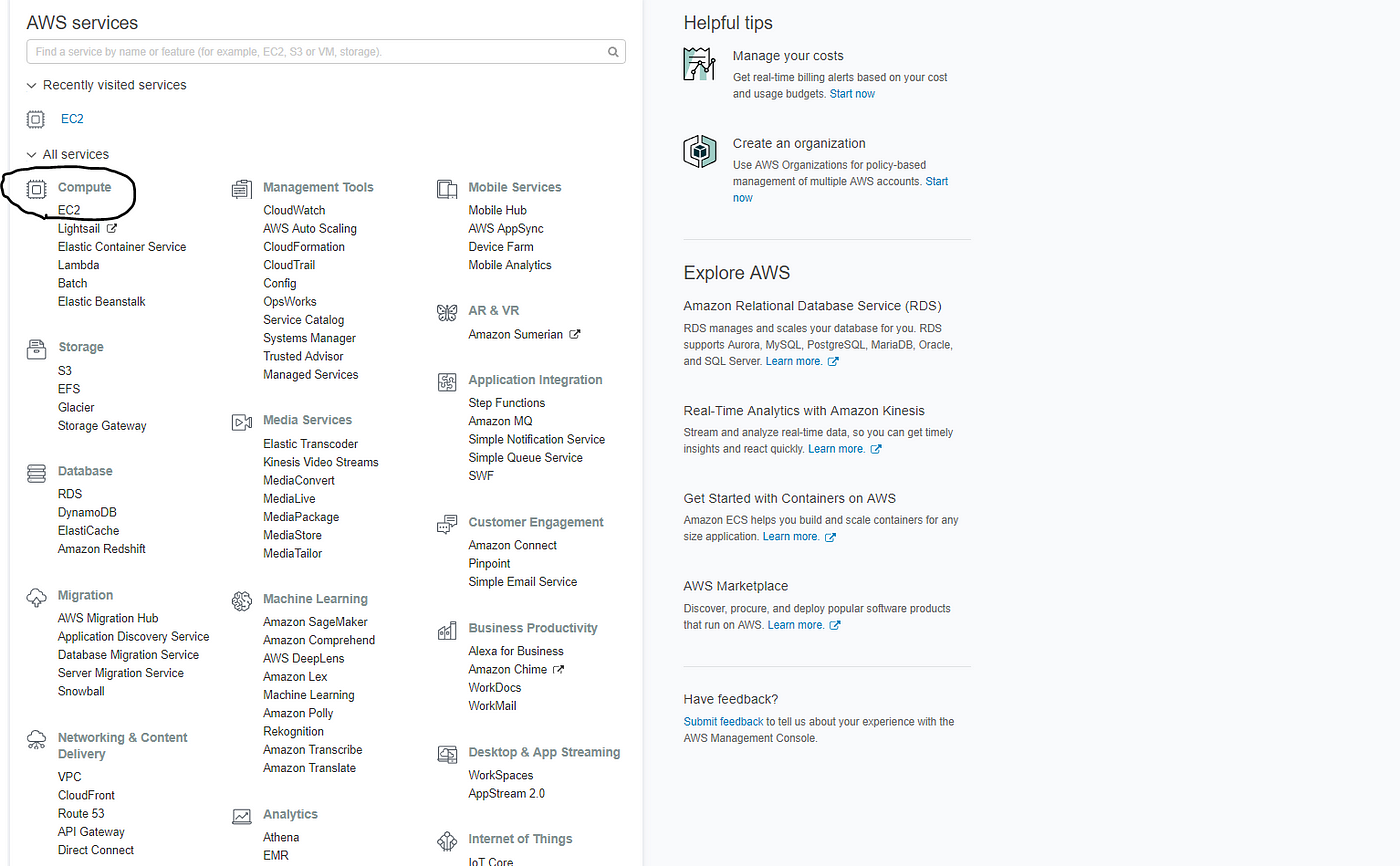
Task: Open Elastic Beanstalk
Action: [x=102, y=301]
